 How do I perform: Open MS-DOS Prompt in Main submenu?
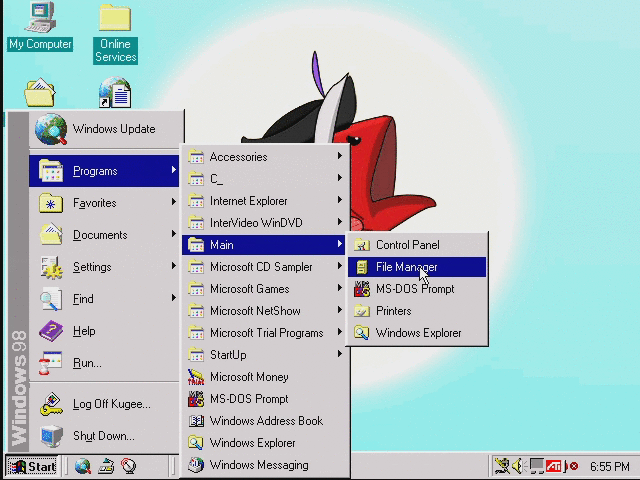pos(417,289)
